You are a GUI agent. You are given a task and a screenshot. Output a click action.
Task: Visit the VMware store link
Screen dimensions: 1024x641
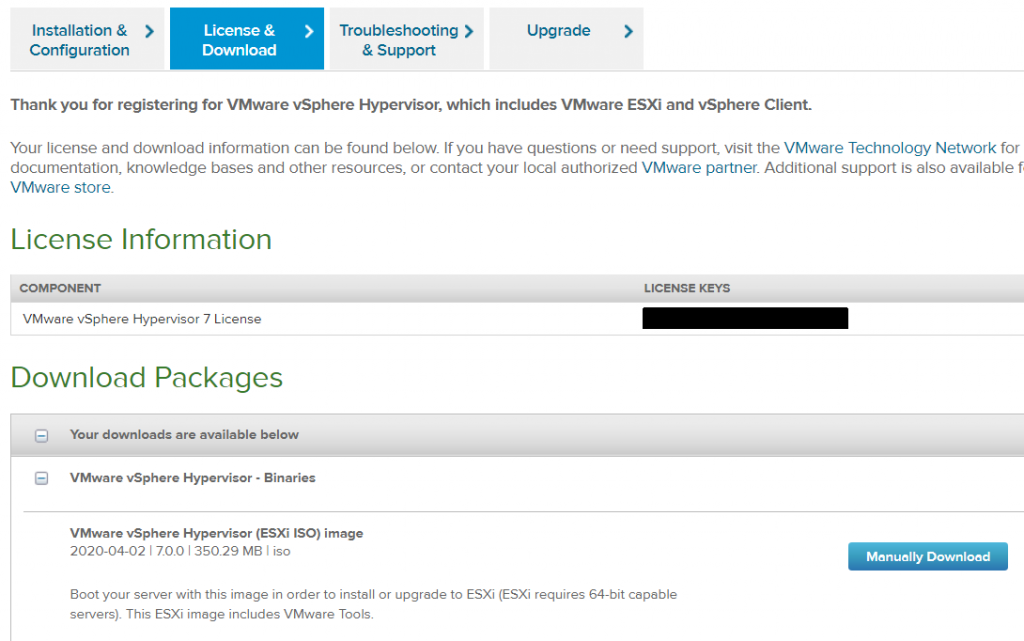point(60,186)
